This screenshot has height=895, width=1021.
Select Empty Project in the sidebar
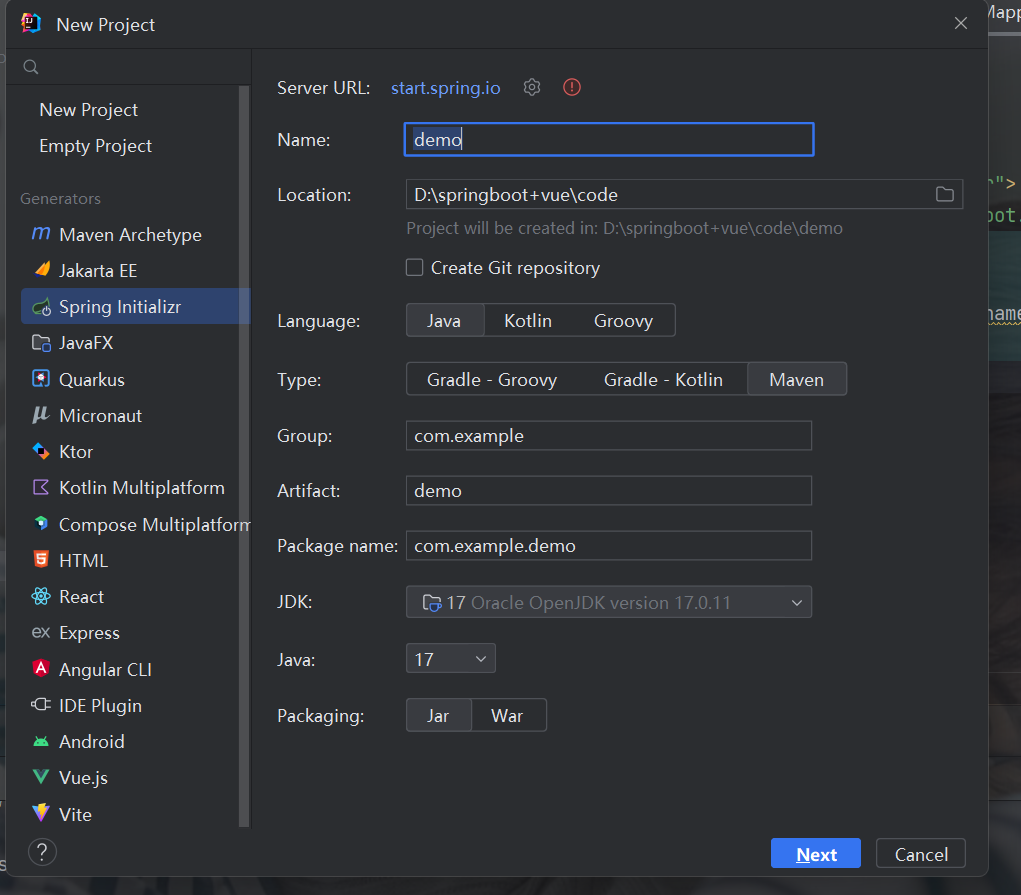pos(96,146)
